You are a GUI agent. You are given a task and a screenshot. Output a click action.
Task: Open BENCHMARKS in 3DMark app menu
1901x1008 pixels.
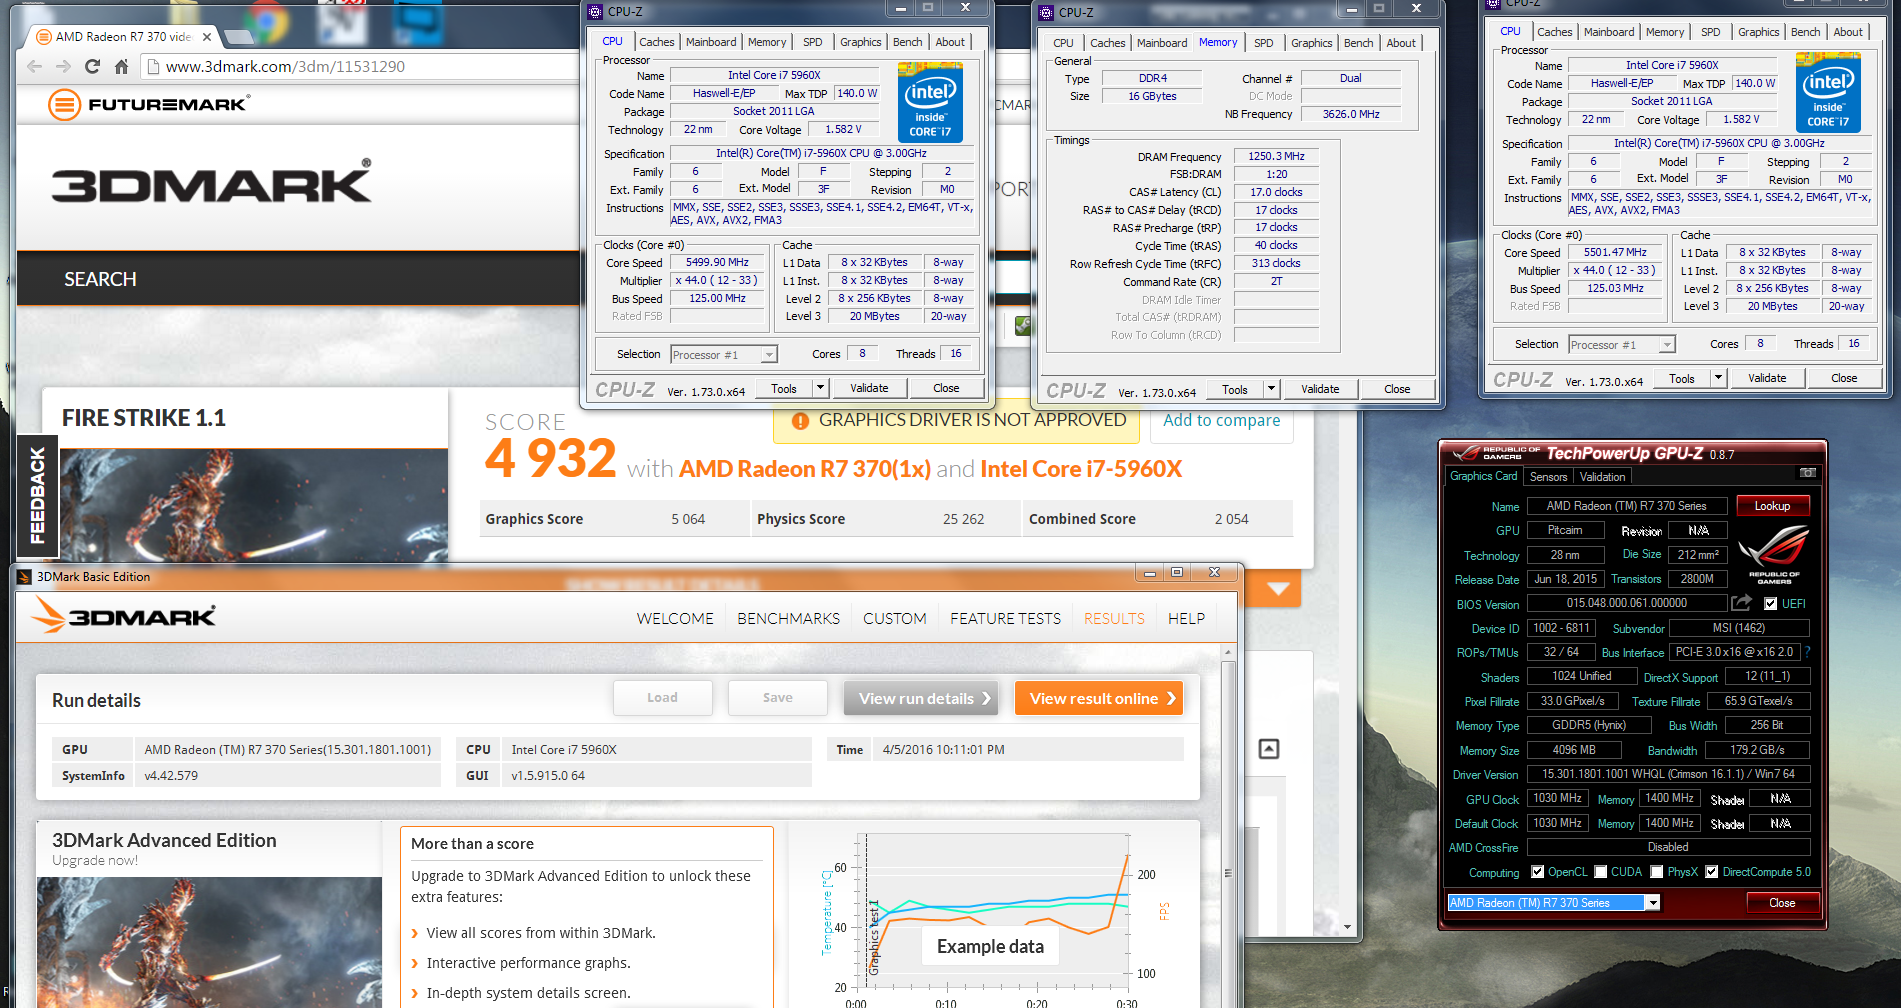click(x=788, y=619)
